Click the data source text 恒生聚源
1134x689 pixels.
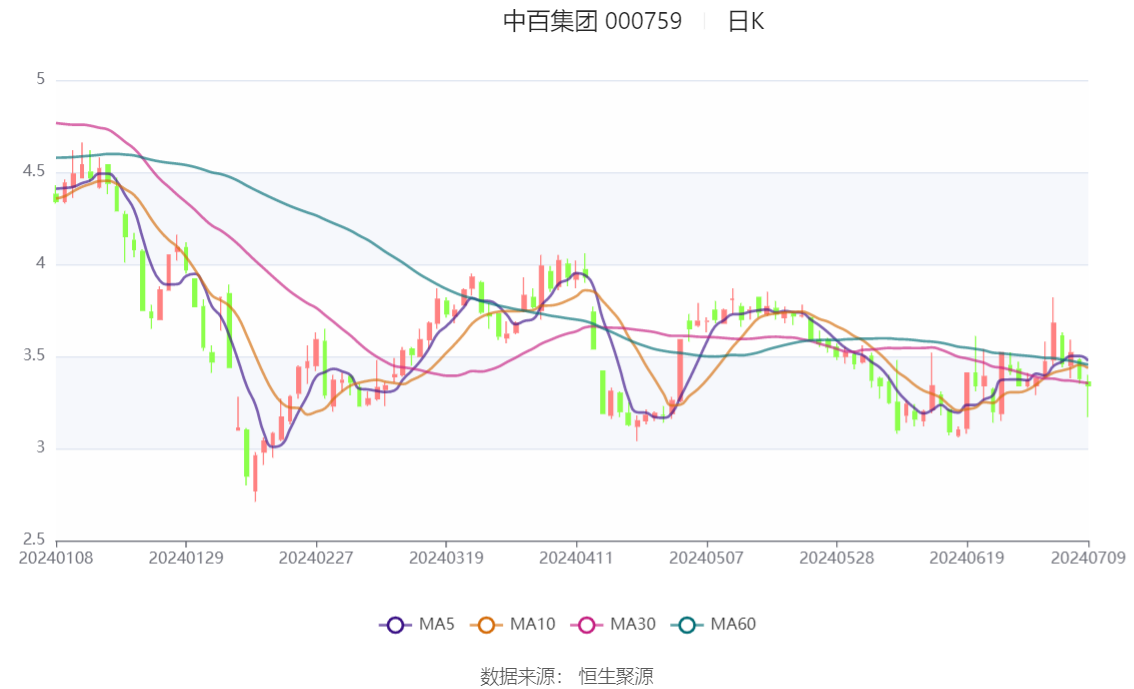(x=616, y=676)
